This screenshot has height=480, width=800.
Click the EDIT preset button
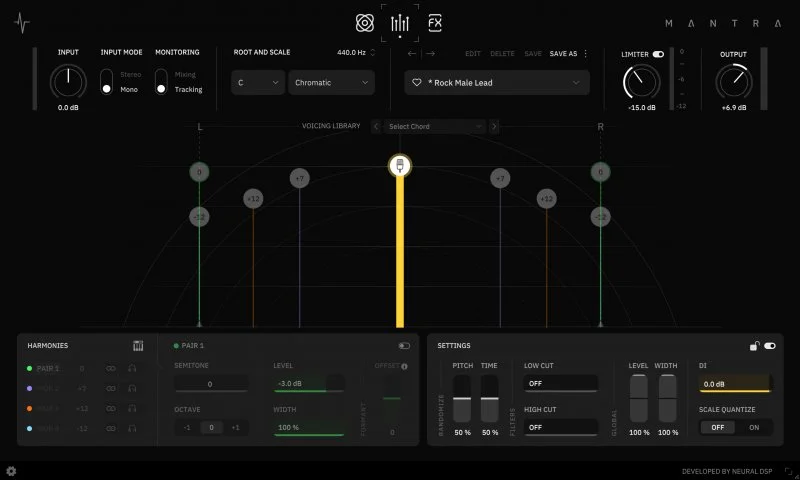coord(473,54)
